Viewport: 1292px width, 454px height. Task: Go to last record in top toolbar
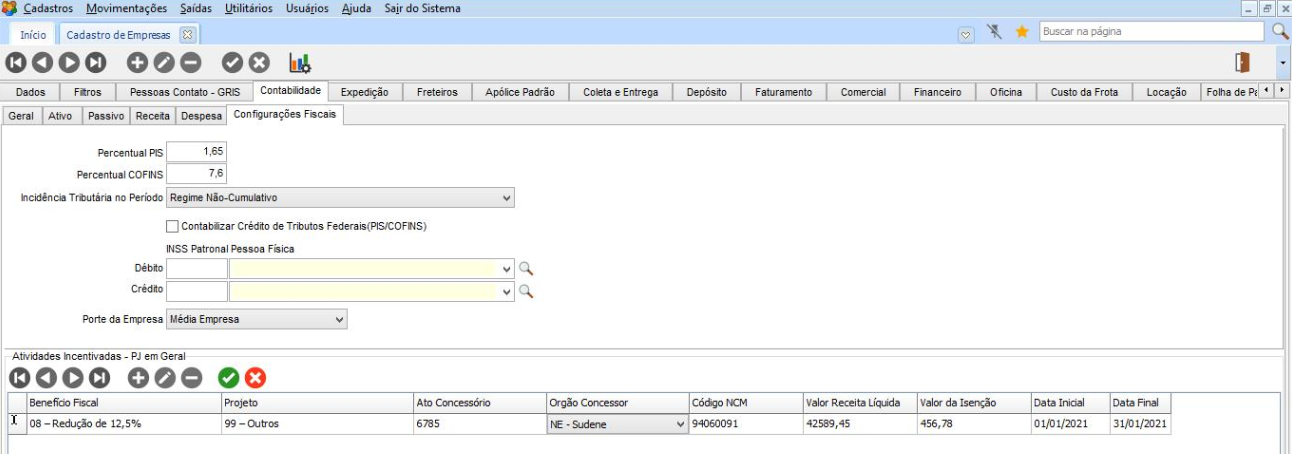coord(96,62)
